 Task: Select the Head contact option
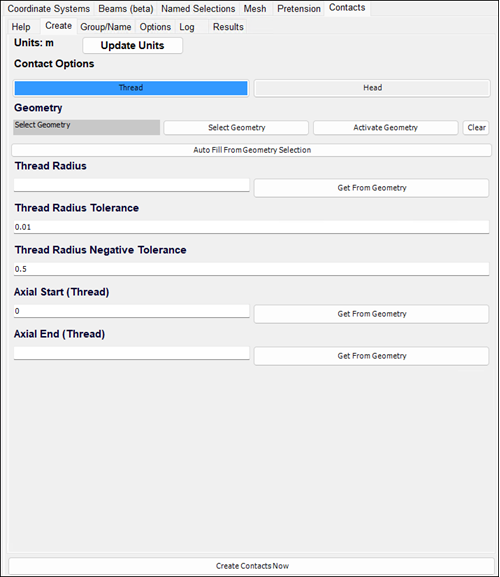tap(372, 88)
